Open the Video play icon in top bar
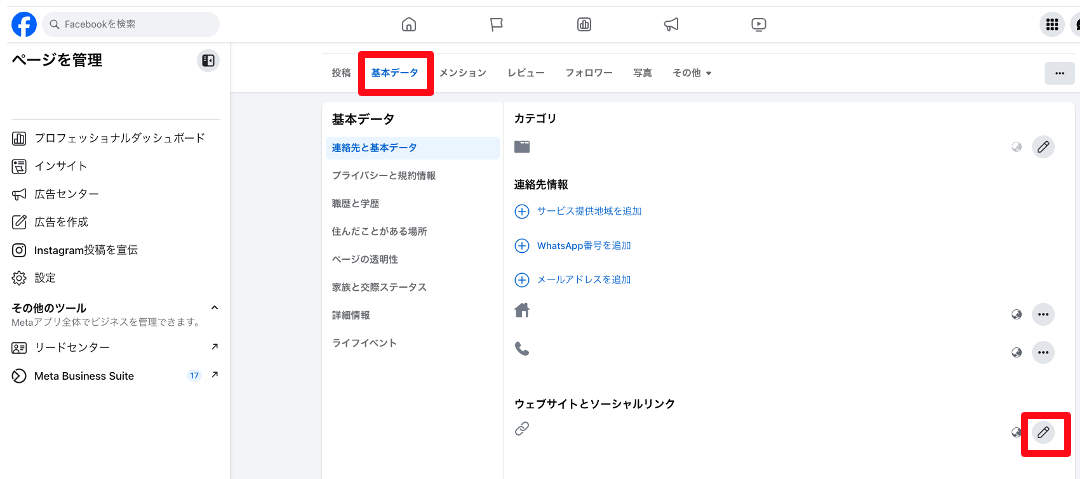 (759, 25)
